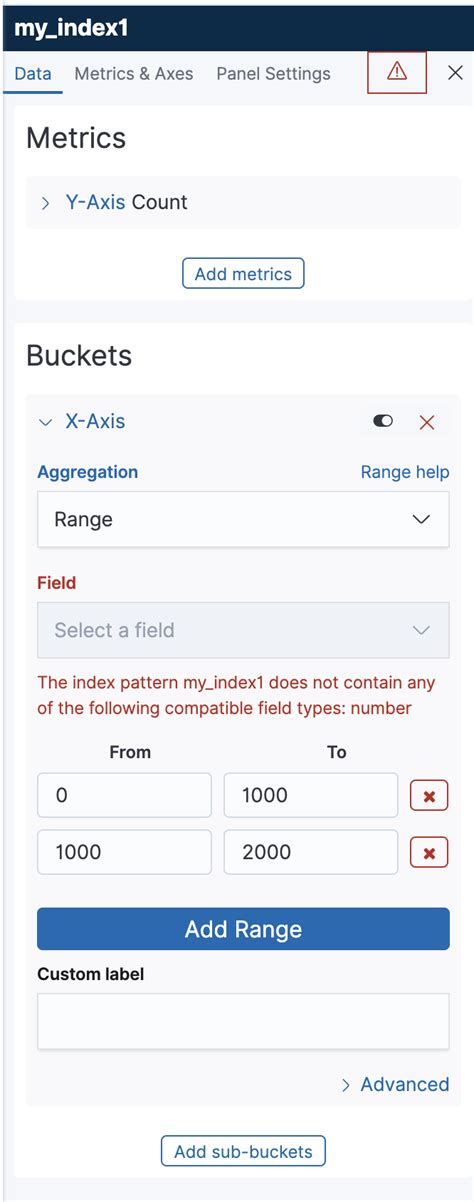The width and height of the screenshot is (474, 1202).
Task: Toggle the X-Axis bucket enable switch
Action: (383, 422)
